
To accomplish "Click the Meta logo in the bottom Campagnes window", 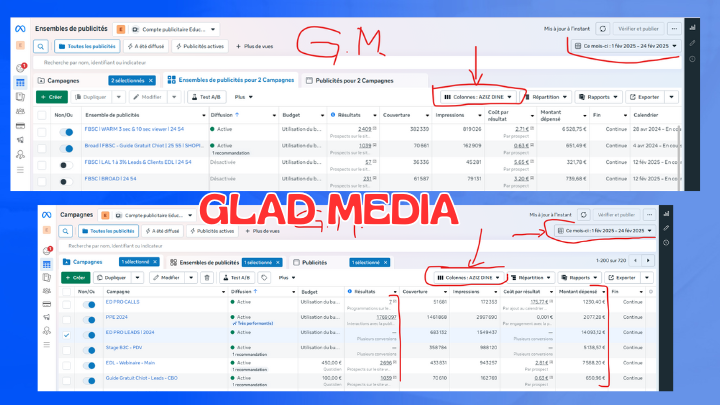I will point(46,215).
